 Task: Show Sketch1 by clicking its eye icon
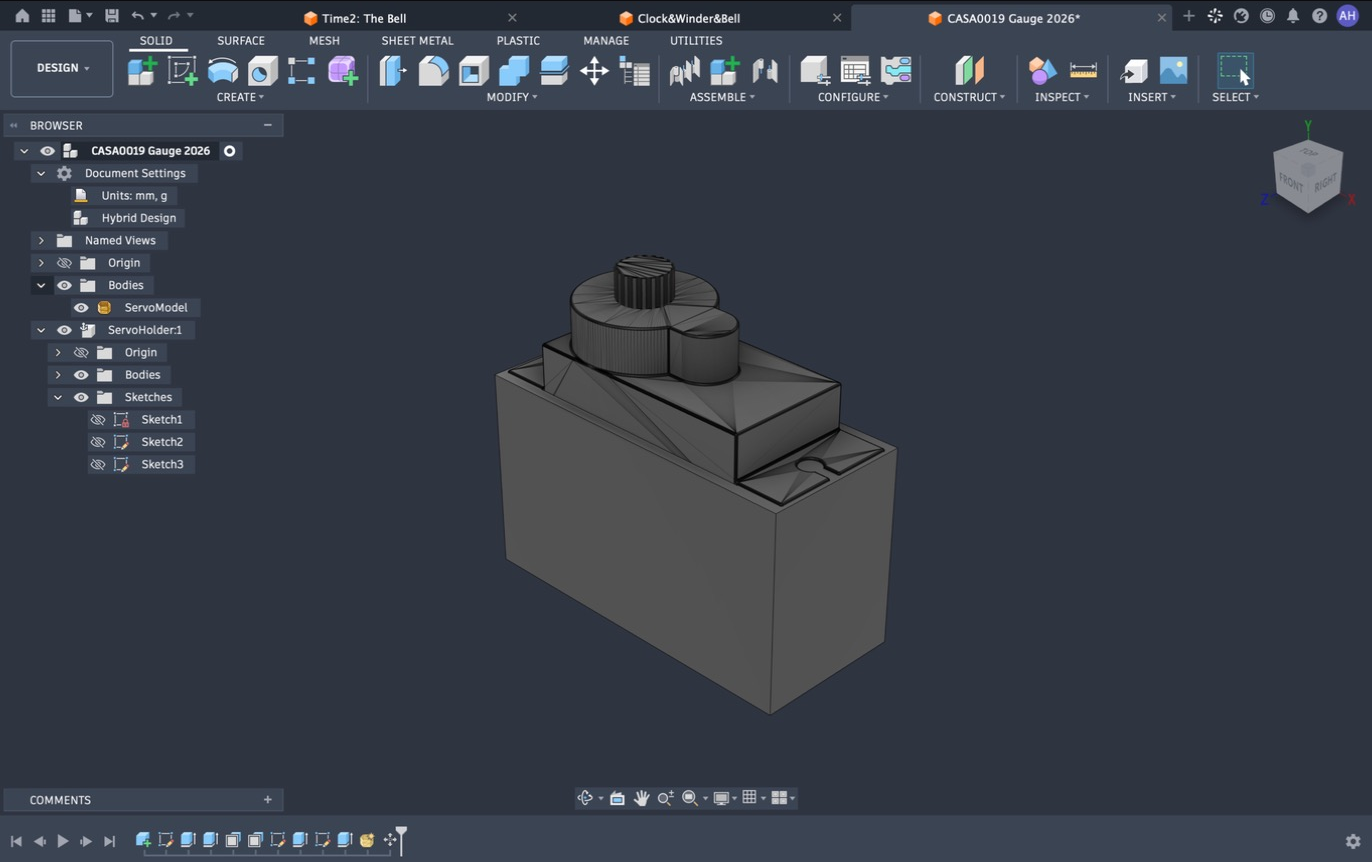coord(98,420)
